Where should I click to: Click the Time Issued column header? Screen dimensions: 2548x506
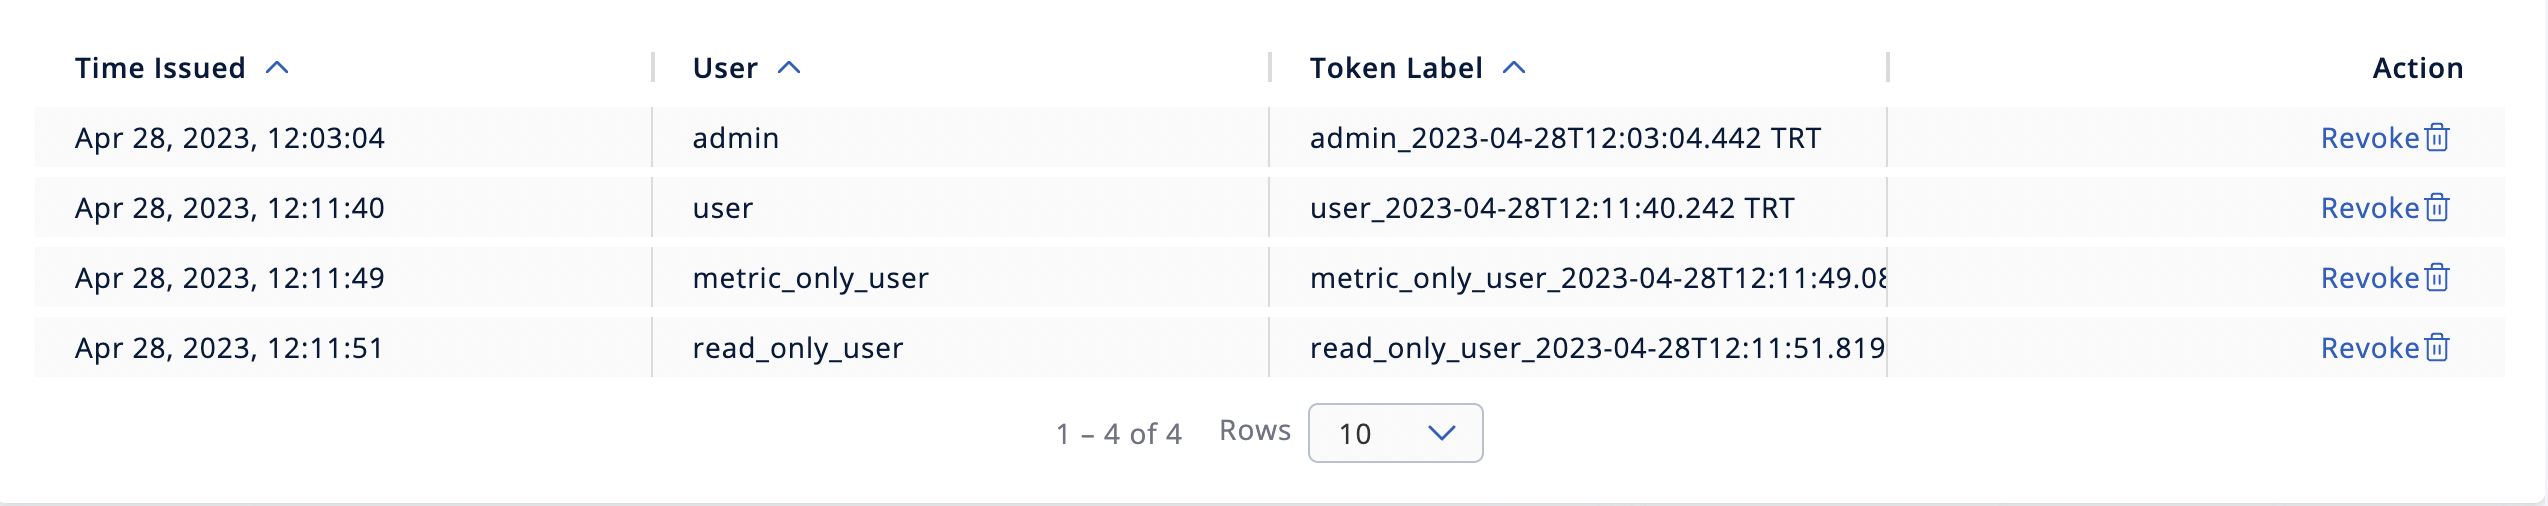pos(160,68)
